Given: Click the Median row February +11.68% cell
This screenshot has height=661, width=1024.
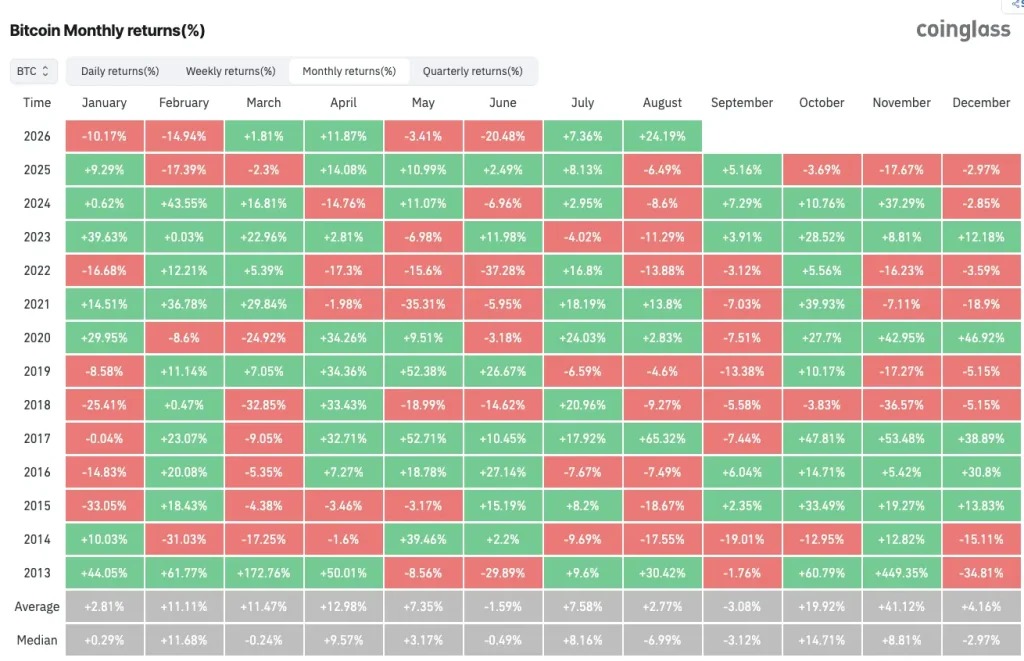Looking at the screenshot, I should 184,640.
